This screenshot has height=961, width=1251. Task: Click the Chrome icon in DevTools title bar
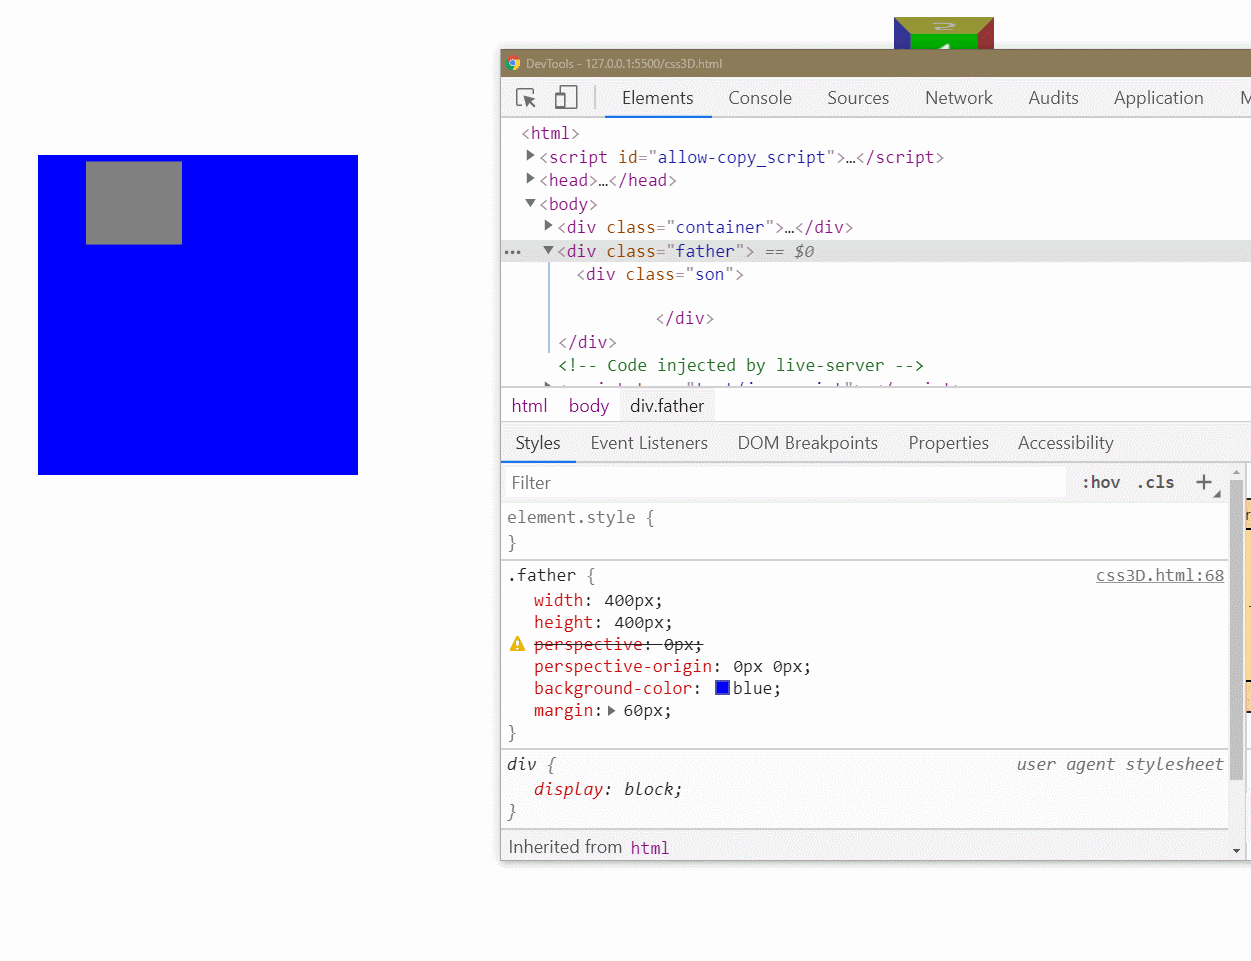513,63
